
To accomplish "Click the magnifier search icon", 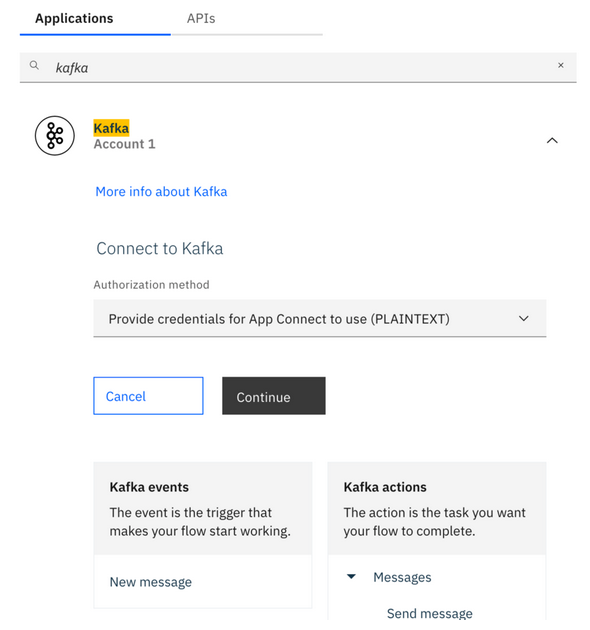I will click(34, 65).
